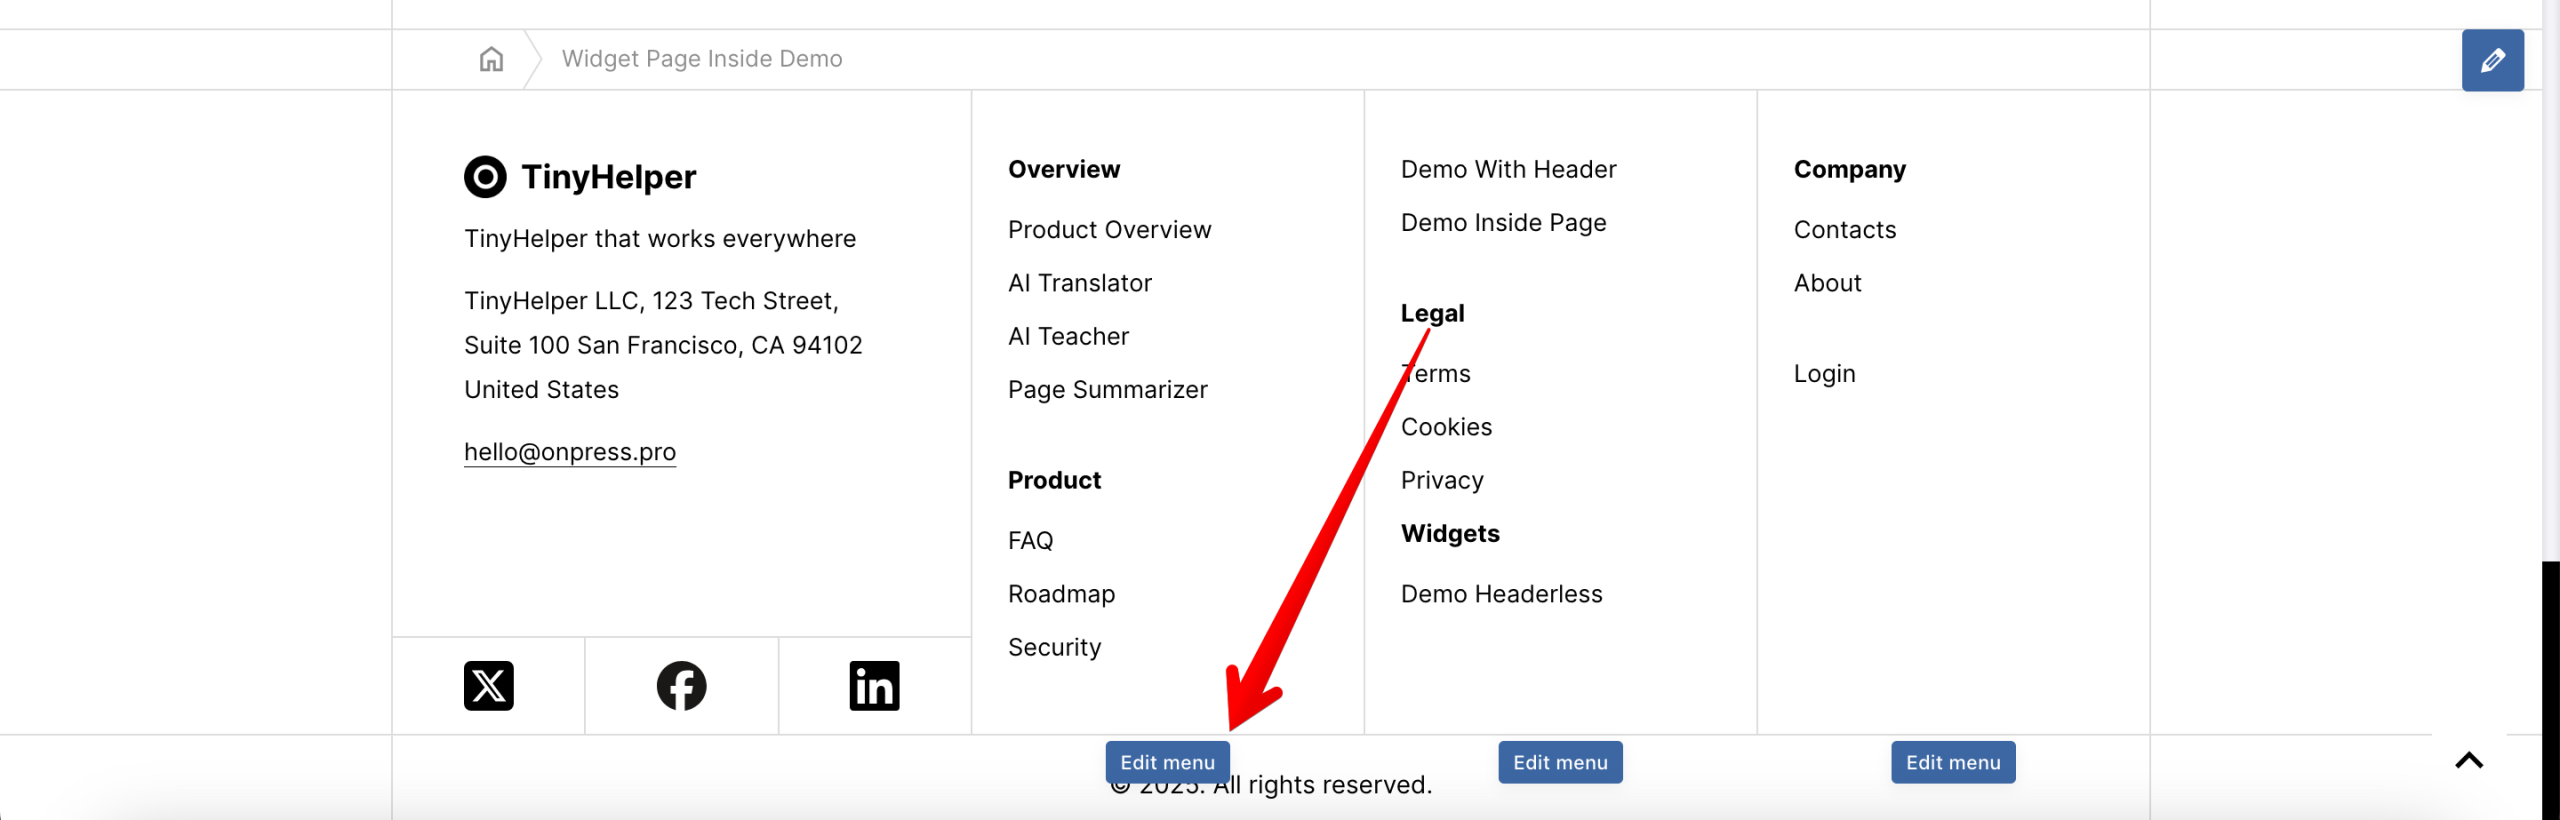The image size is (2560, 820).
Task: Click the Roadmap footer link
Action: [x=1061, y=594]
